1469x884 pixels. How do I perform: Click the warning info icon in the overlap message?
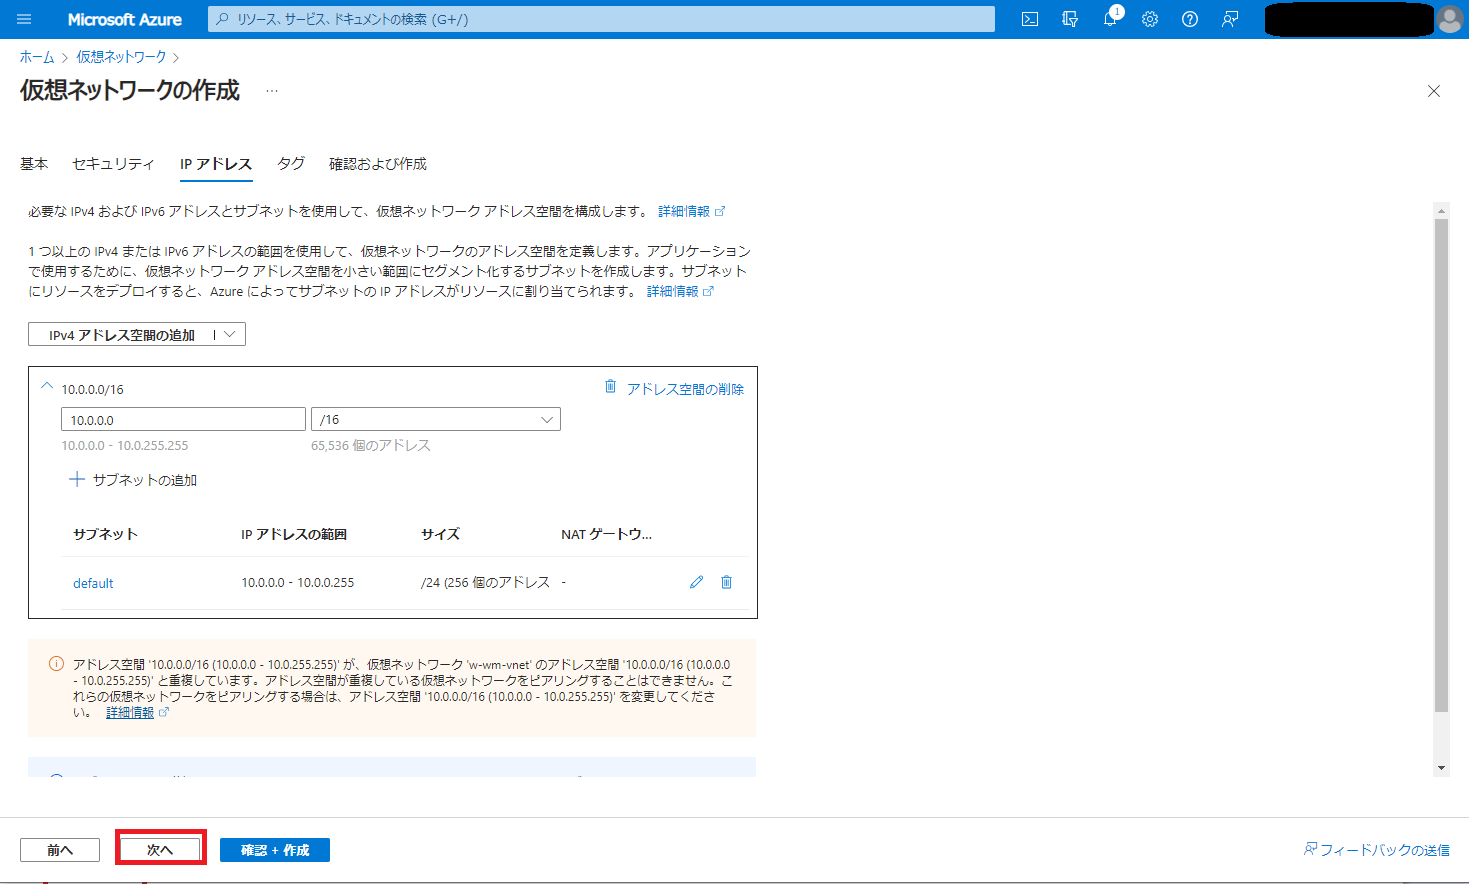coord(56,664)
